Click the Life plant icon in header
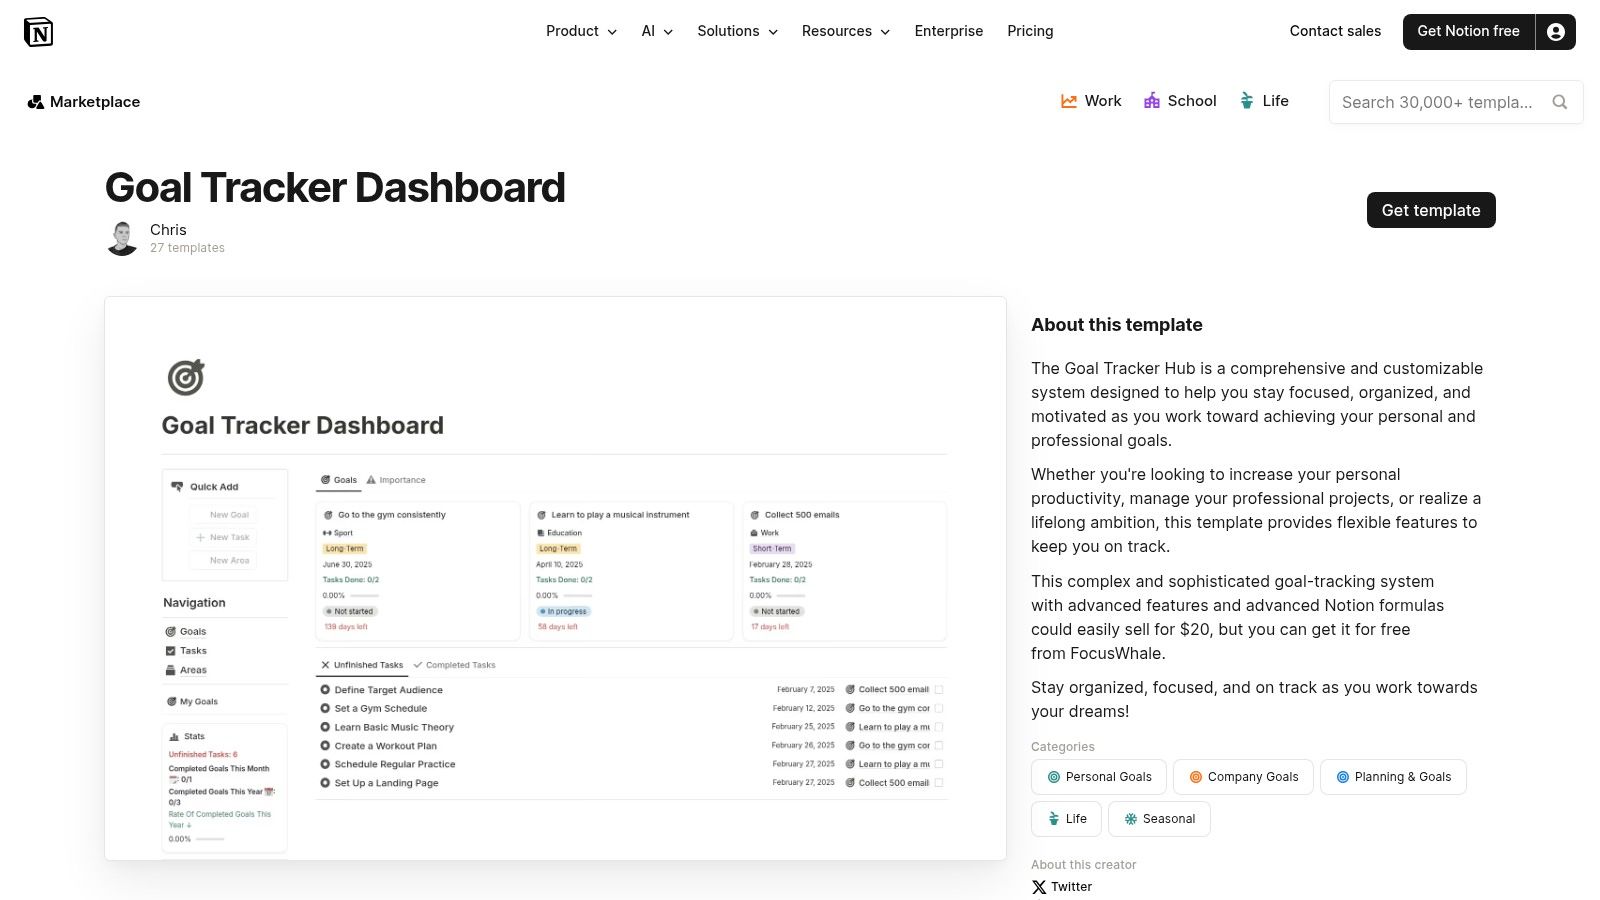Viewport: 1600px width, 900px height. [x=1247, y=101]
